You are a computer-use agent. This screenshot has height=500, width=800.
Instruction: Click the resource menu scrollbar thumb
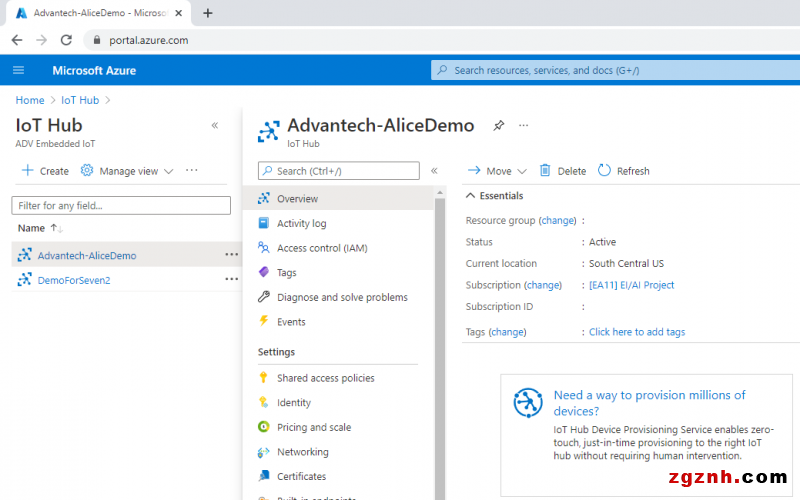[x=440, y=349]
